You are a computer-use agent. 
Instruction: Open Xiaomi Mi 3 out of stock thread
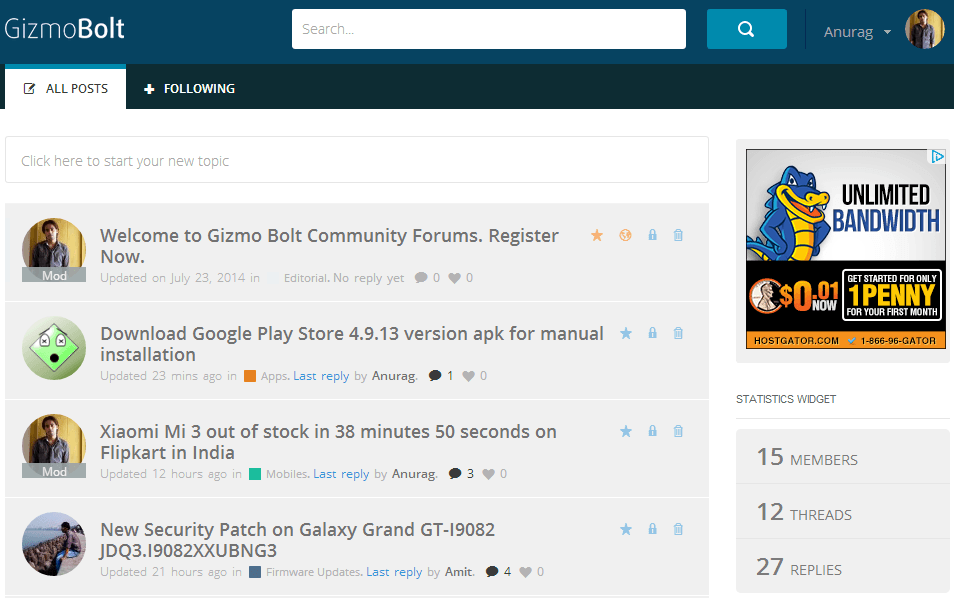(329, 442)
